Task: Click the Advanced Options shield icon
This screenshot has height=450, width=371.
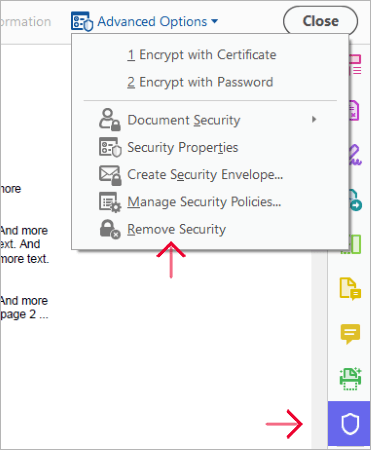Action: 82,22
